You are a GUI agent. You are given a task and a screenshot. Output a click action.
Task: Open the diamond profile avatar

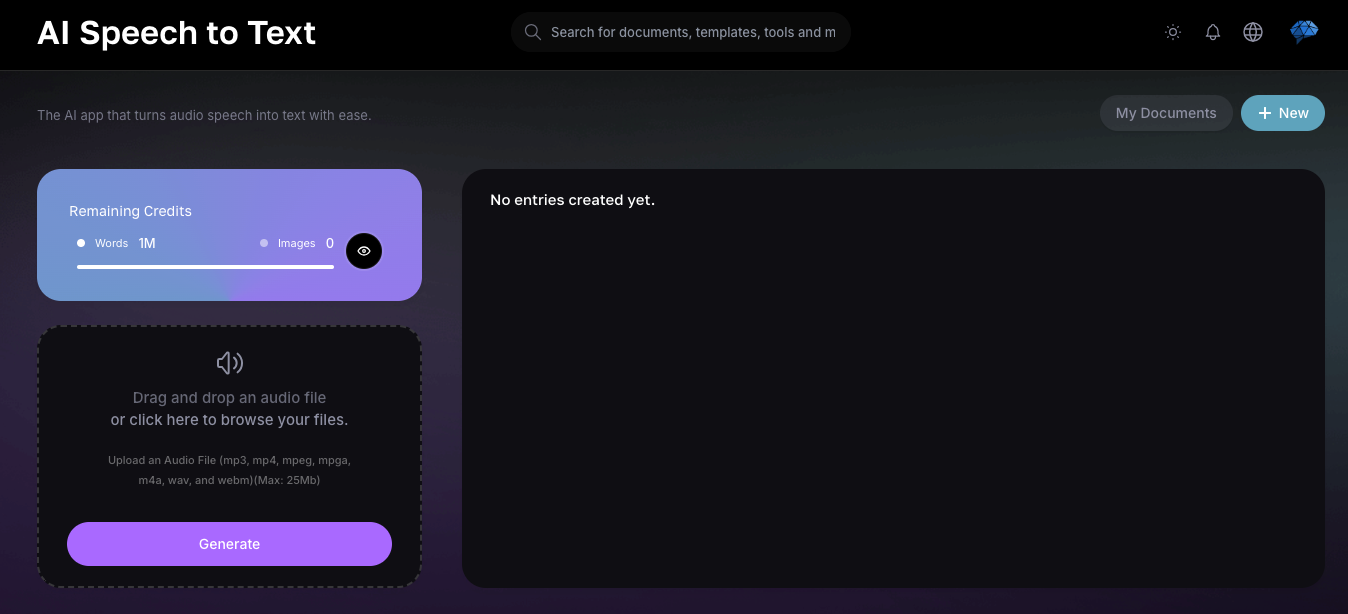coord(1304,32)
